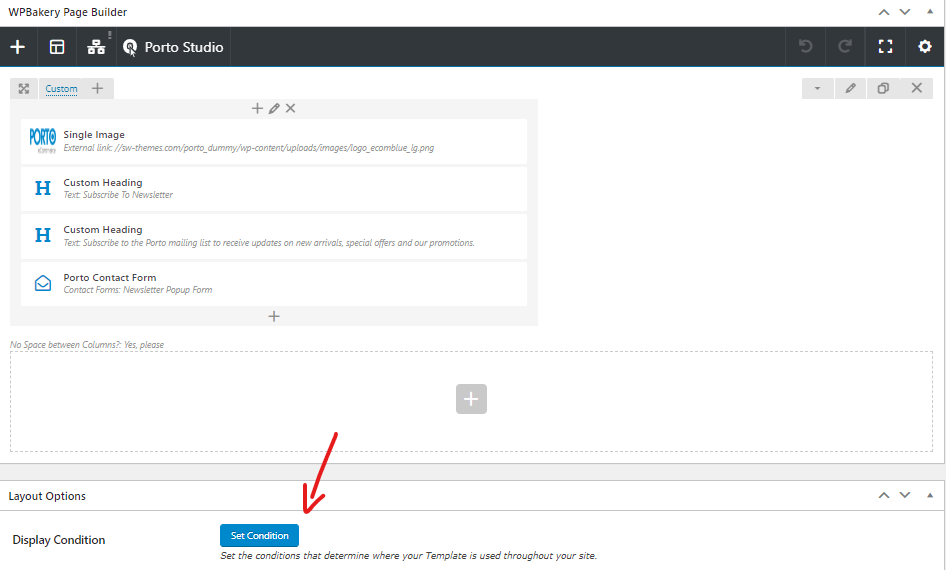Click 'Contact Forms: Newsletter Popup Form' text

138,290
